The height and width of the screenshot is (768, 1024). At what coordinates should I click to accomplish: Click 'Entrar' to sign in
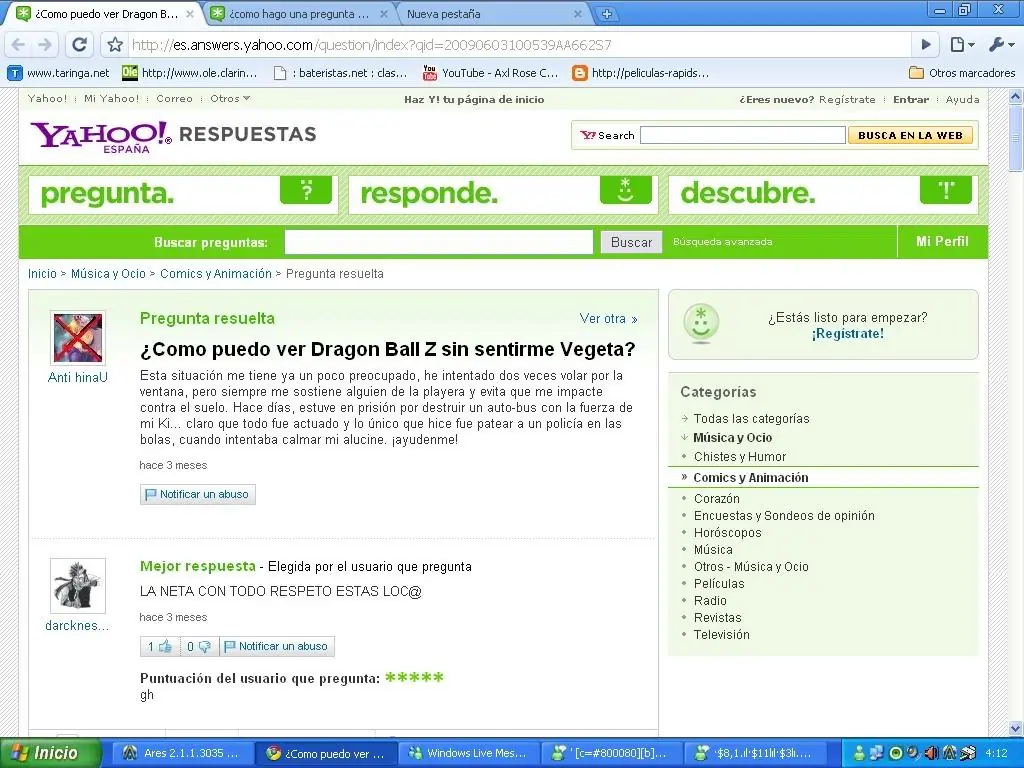911,99
